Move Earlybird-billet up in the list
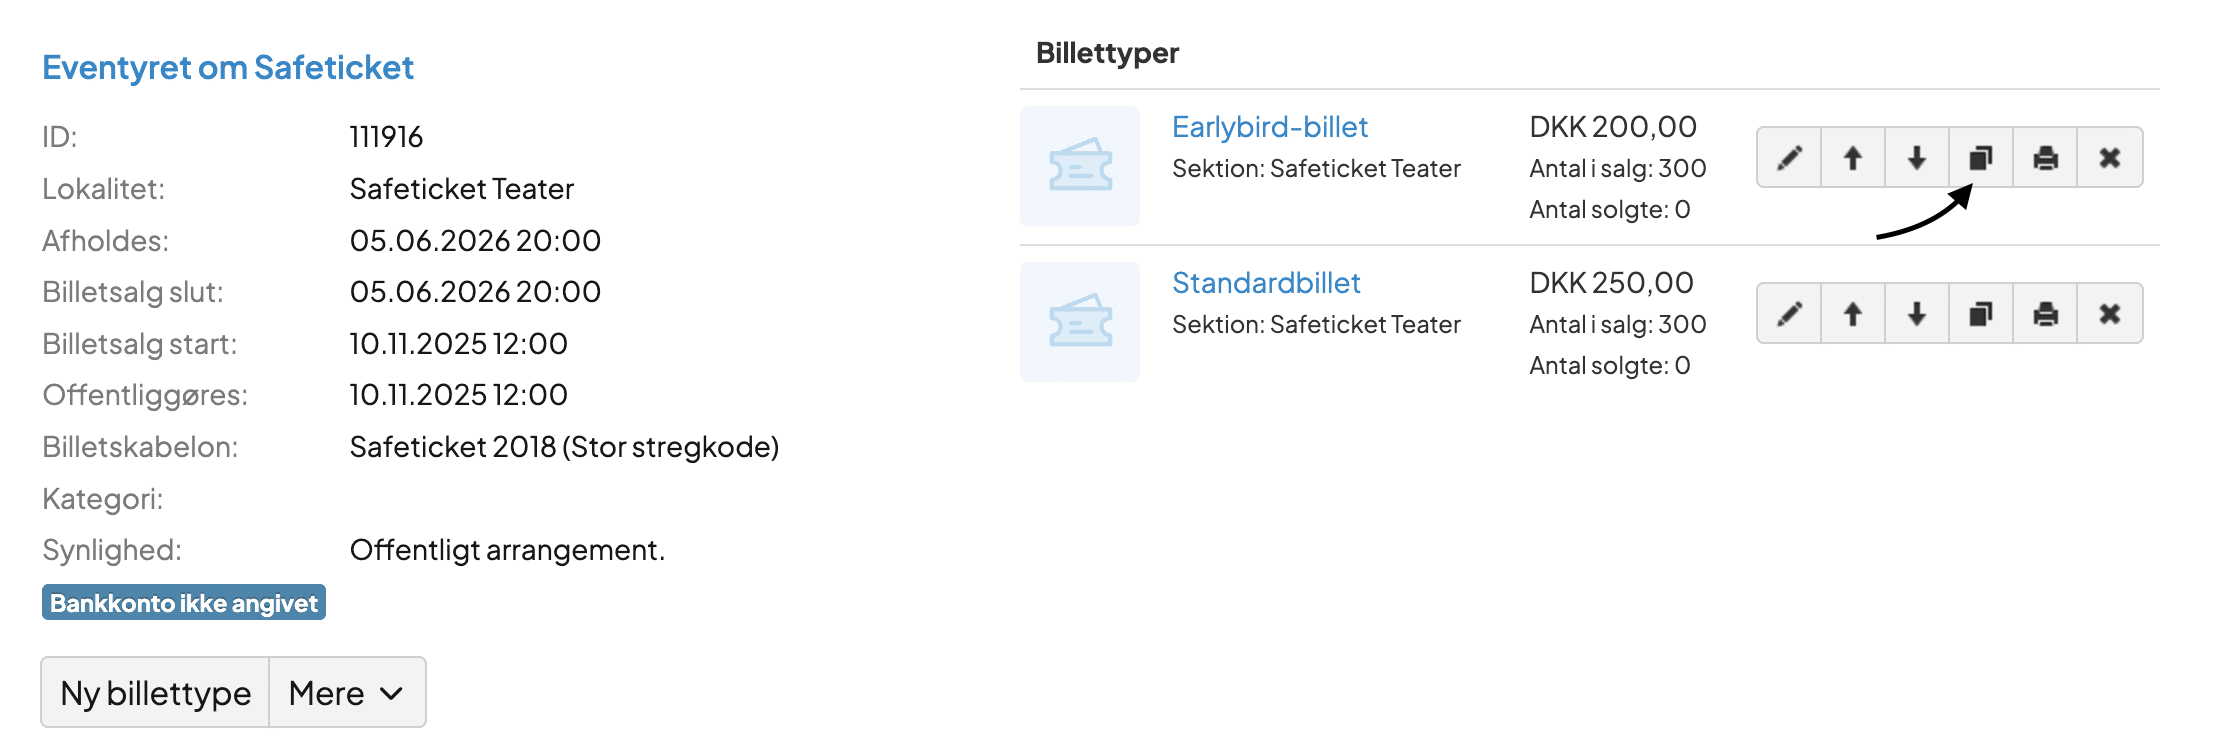 [1853, 158]
